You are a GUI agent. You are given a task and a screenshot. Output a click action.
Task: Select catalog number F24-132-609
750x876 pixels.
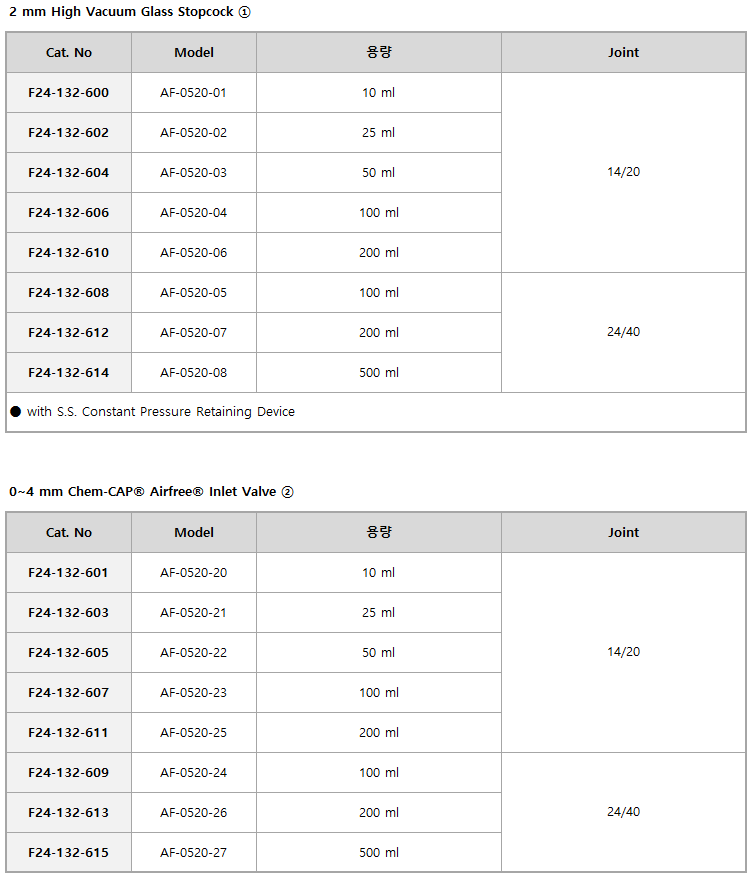point(69,773)
